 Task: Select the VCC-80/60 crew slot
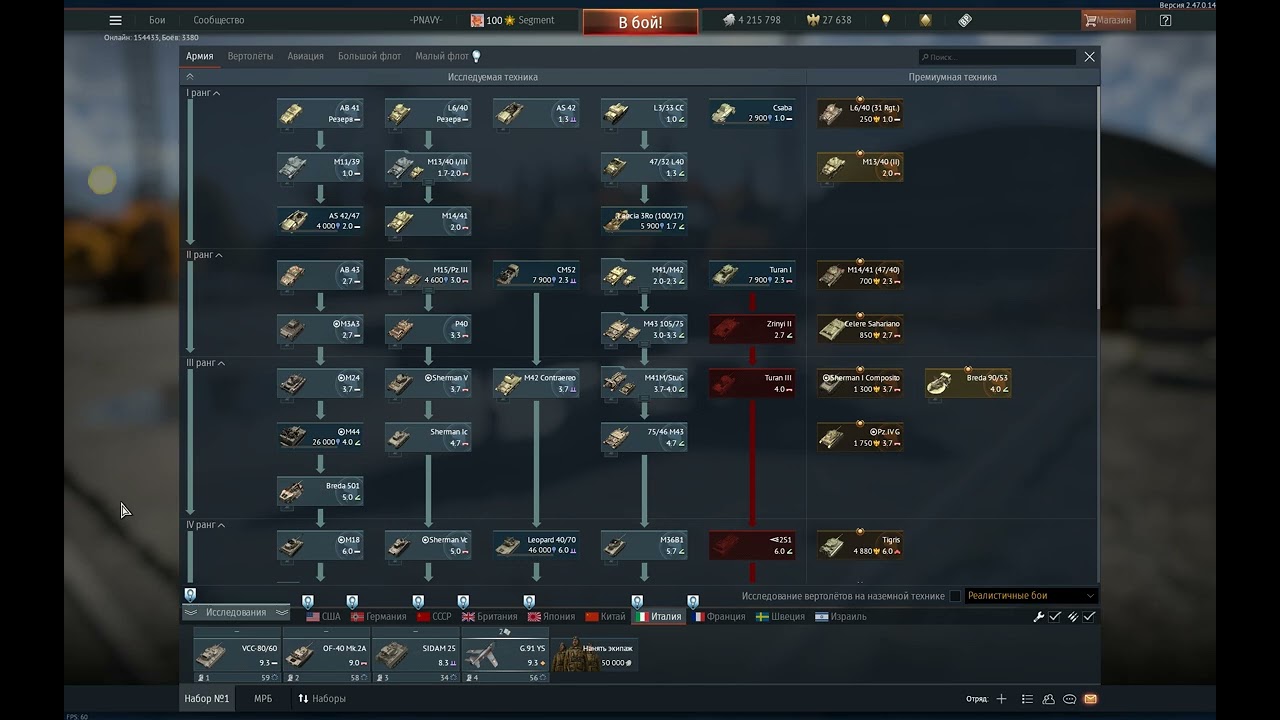point(237,656)
